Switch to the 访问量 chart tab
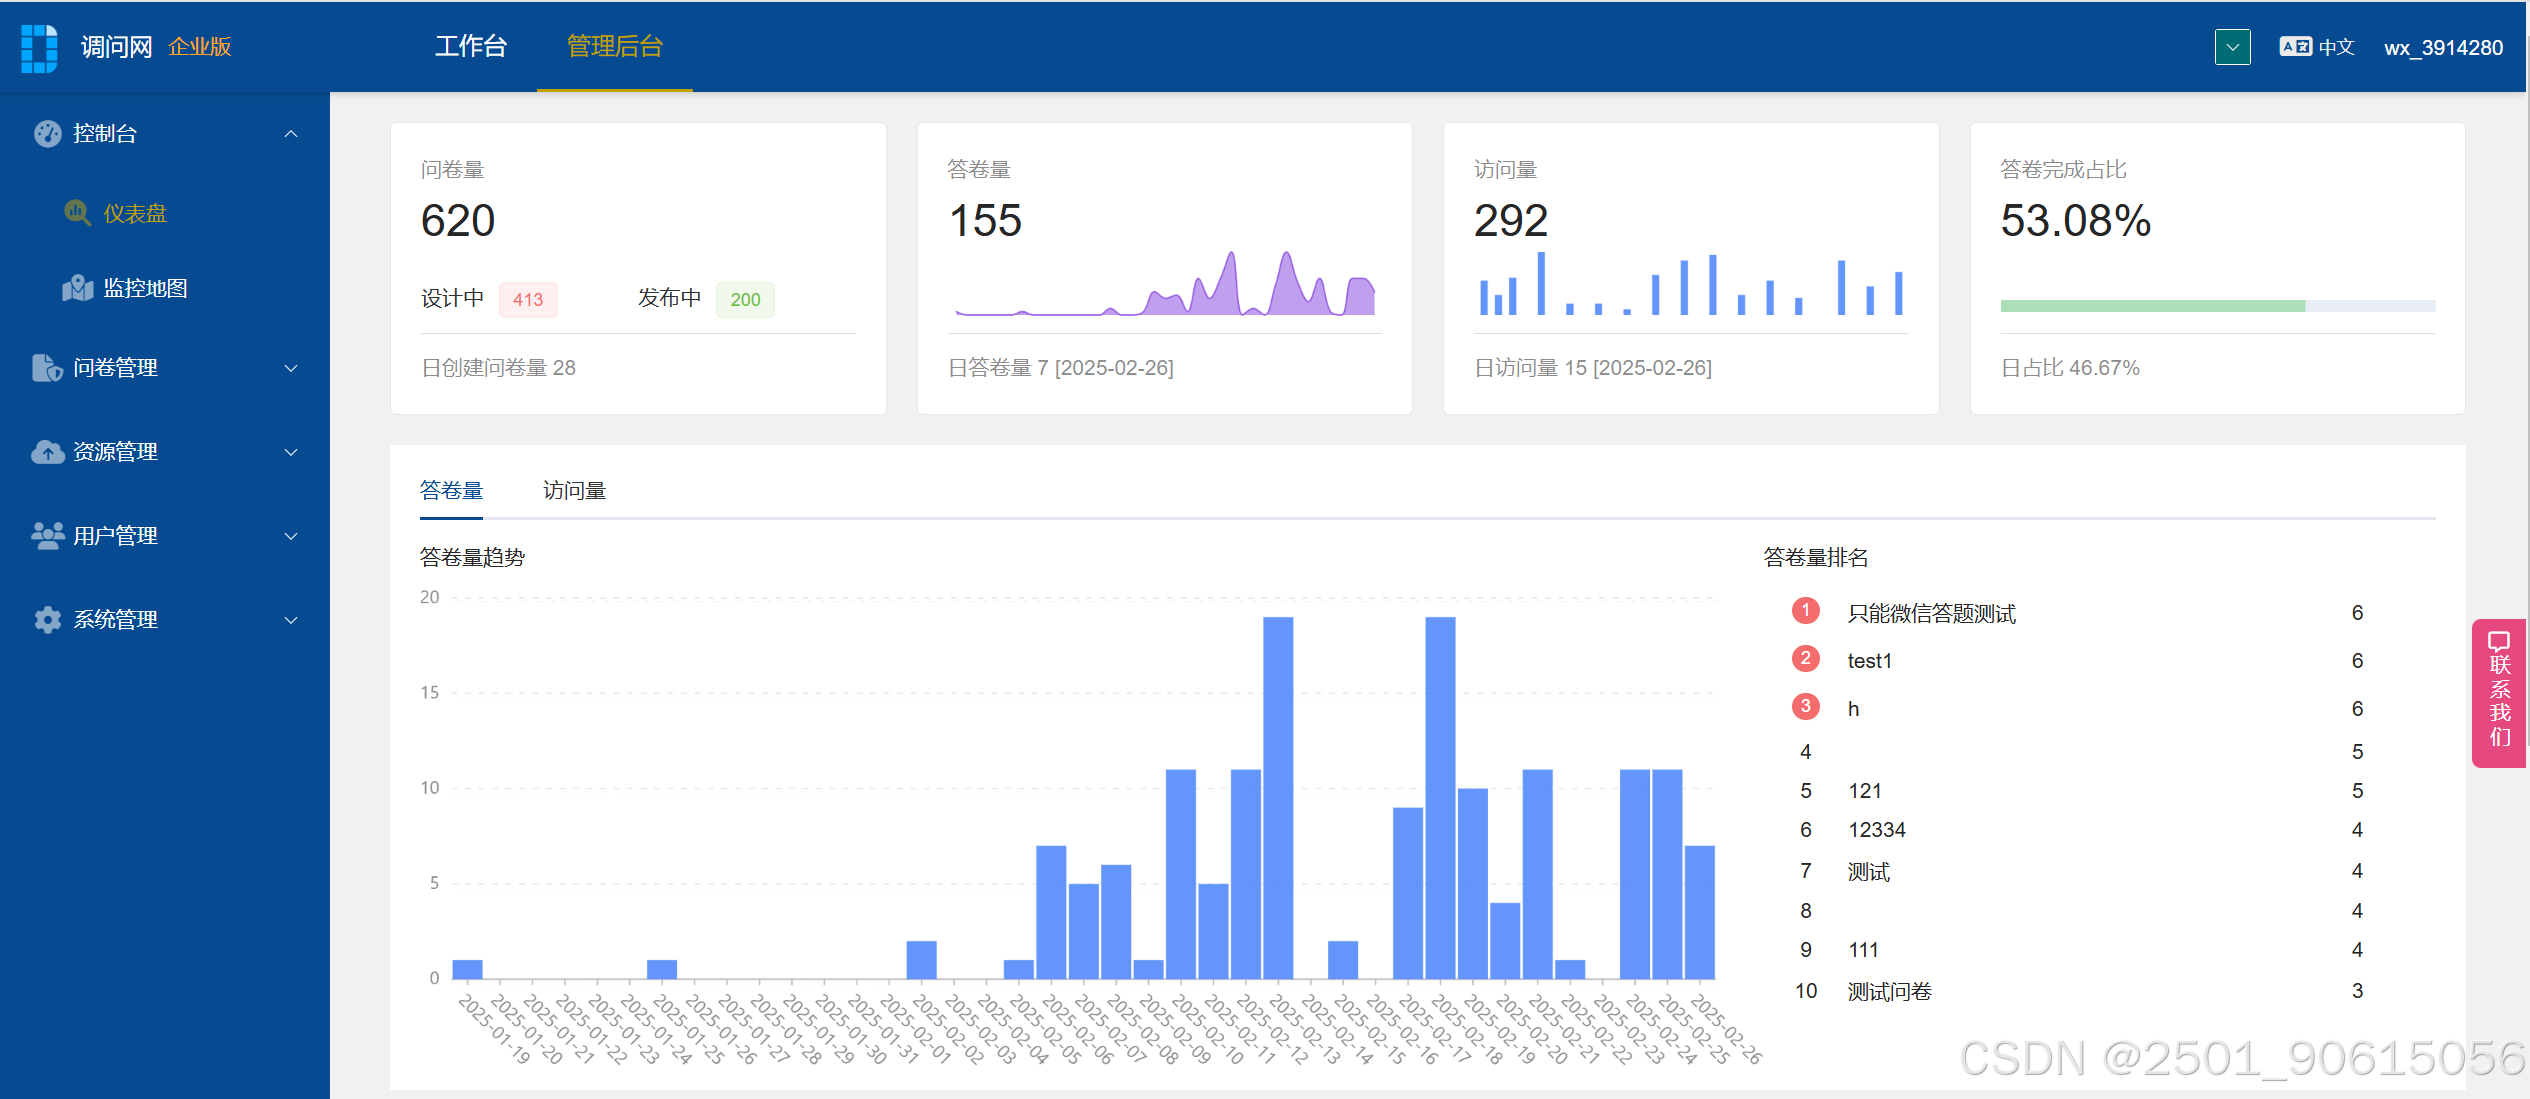 pos(574,490)
